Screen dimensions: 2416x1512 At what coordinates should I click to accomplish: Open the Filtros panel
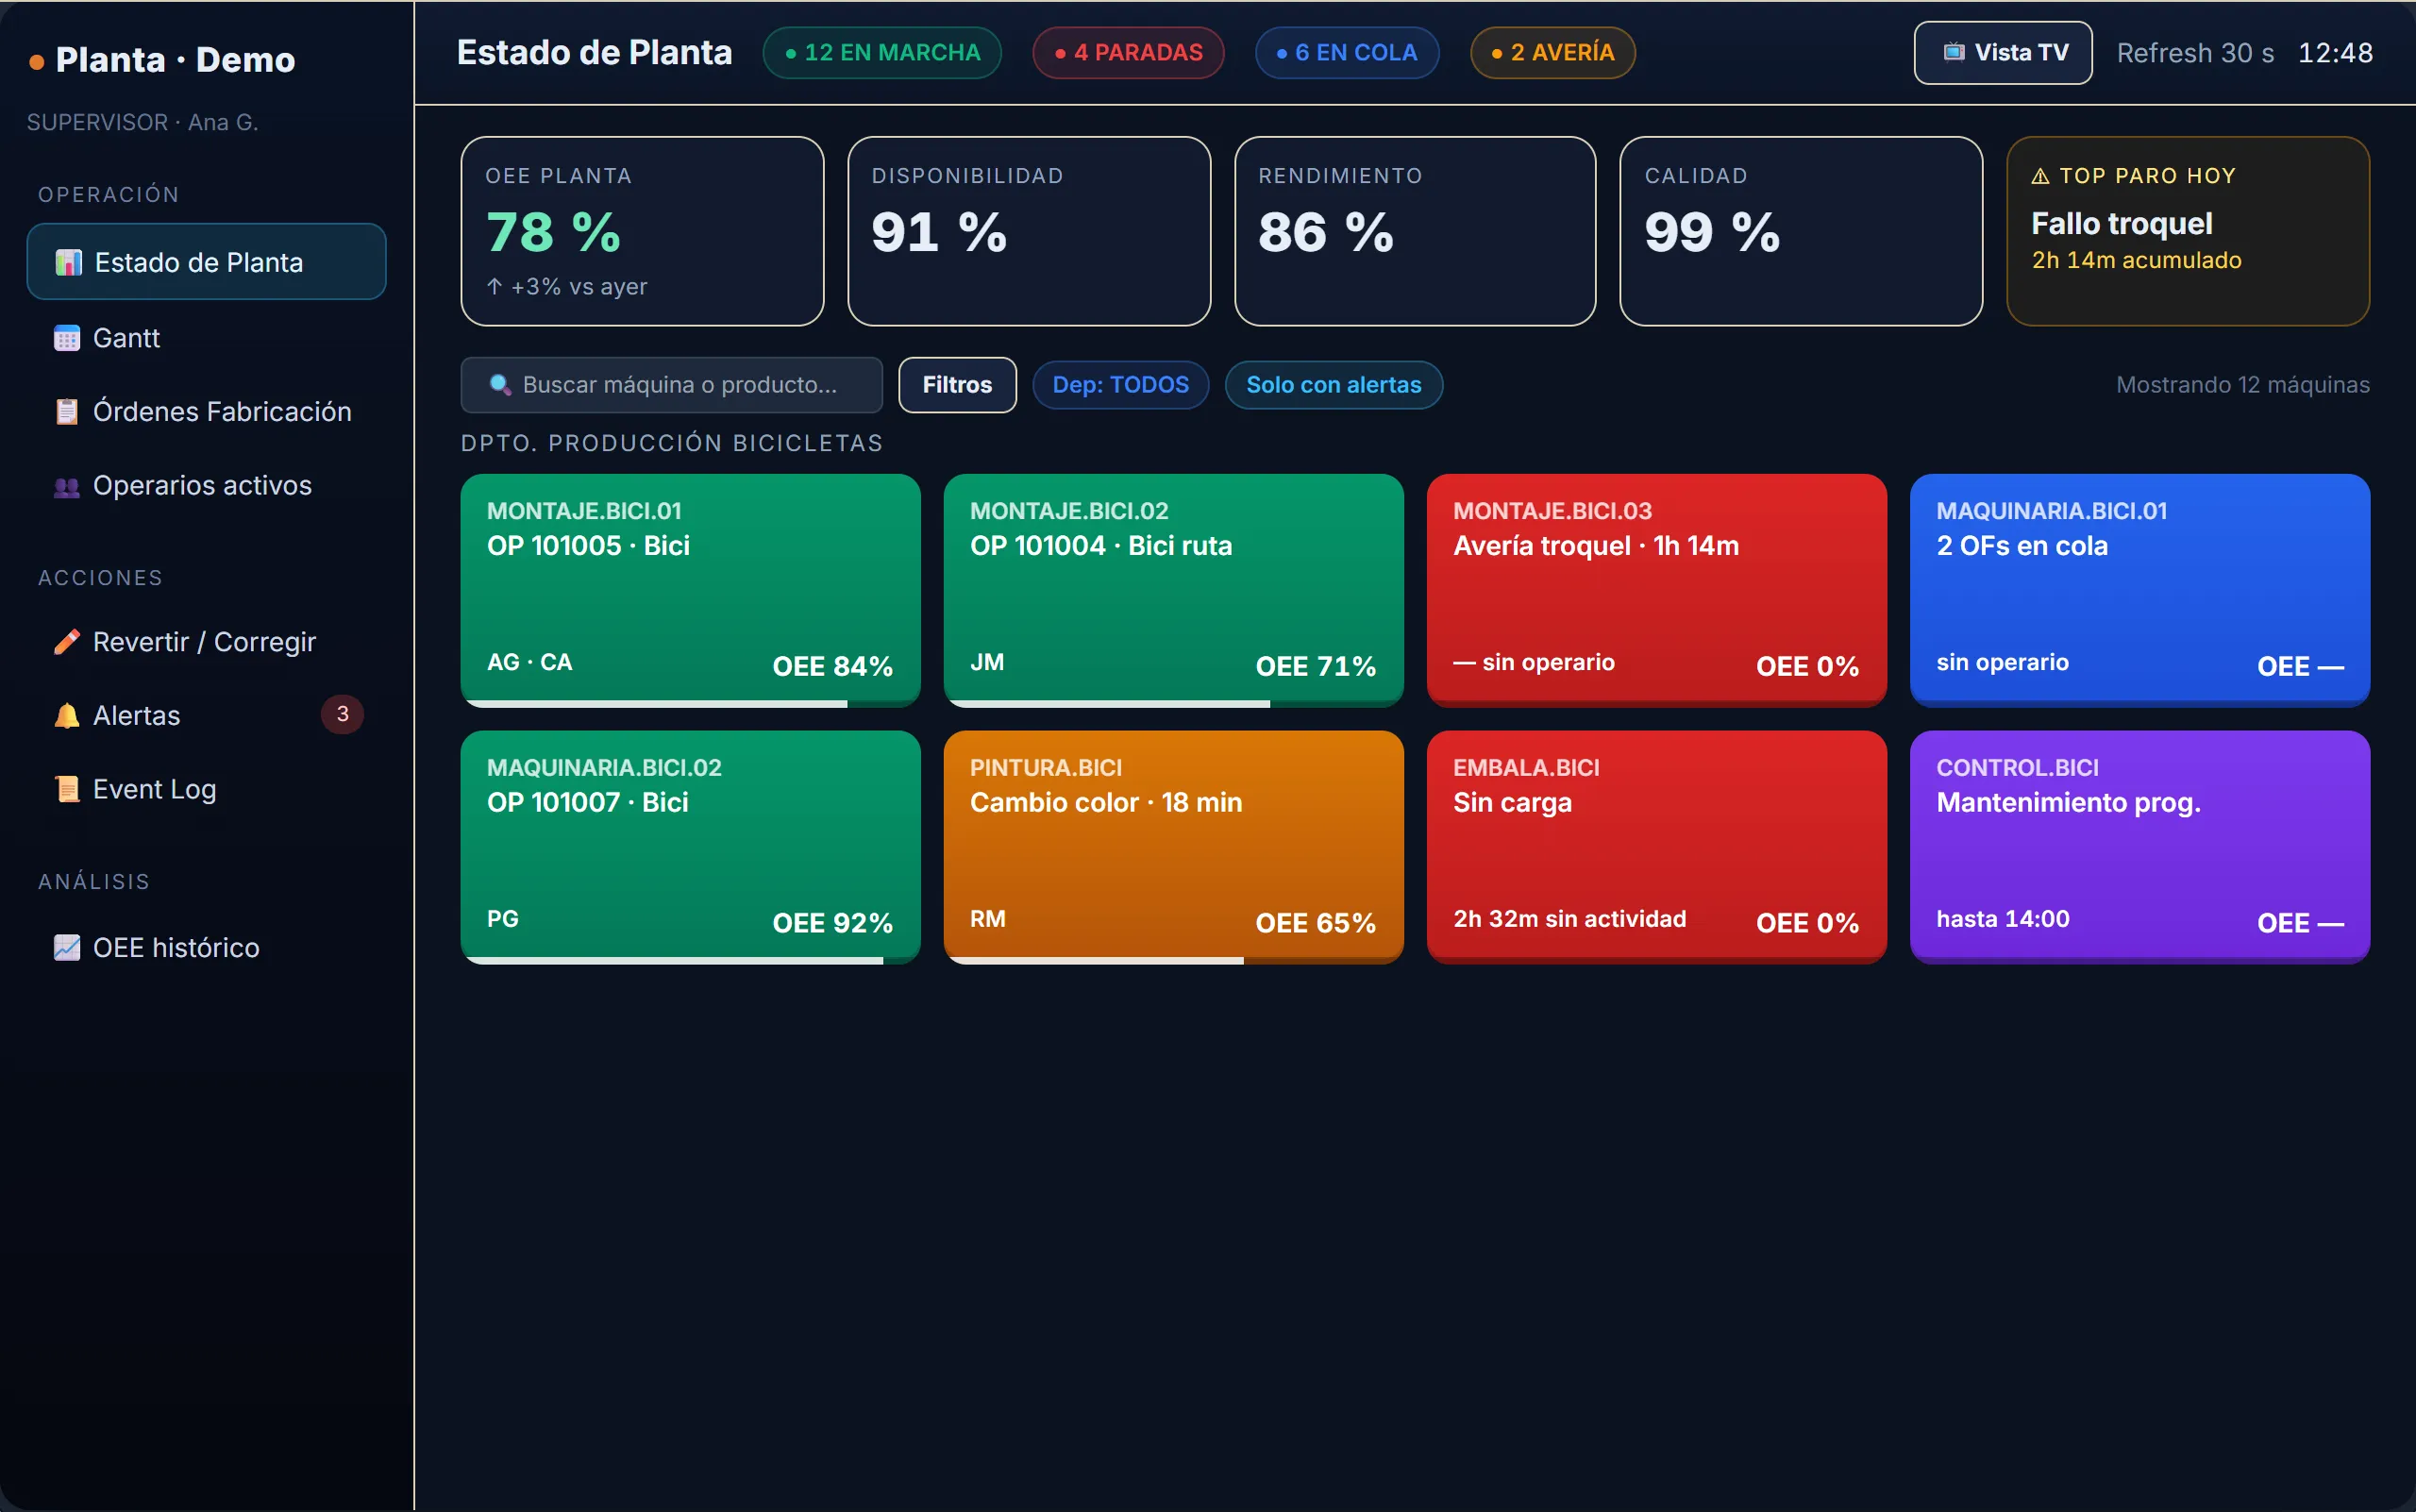(x=957, y=385)
